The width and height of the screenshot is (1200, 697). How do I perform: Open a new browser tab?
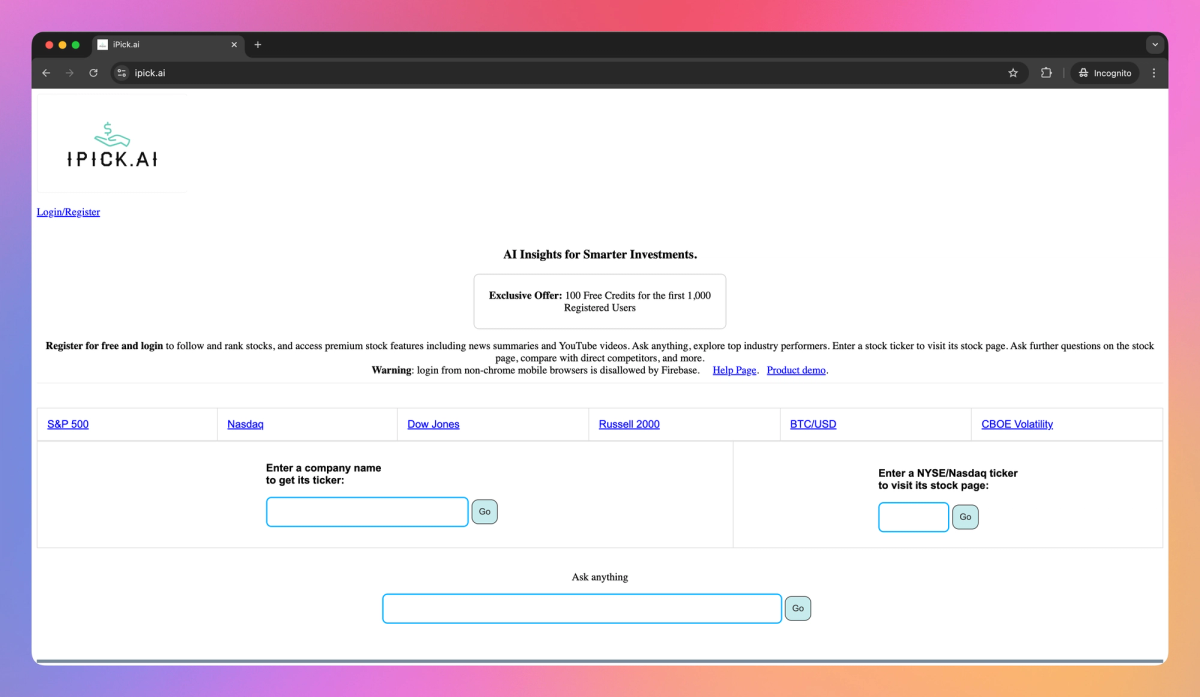[x=258, y=44]
